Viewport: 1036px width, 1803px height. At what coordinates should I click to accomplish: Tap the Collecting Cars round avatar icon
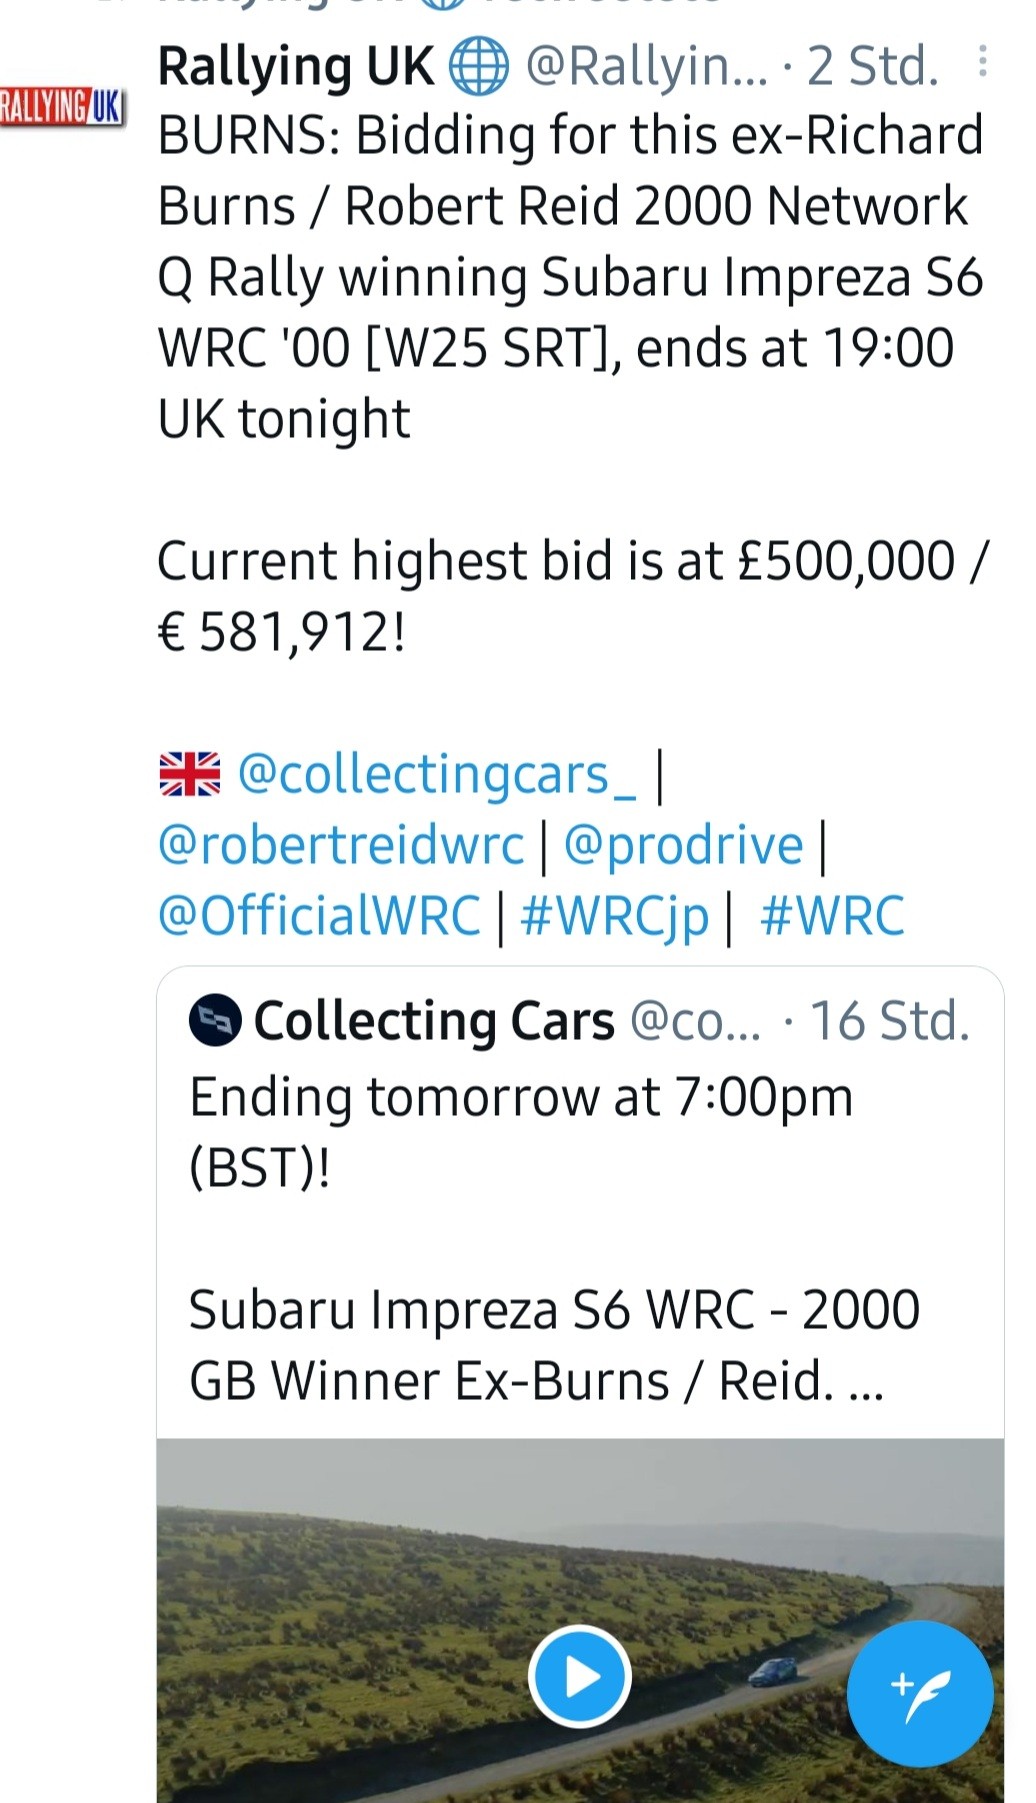[215, 1021]
